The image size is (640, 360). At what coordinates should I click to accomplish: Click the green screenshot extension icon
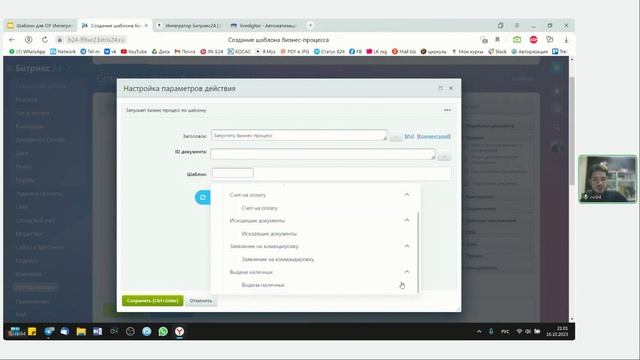(x=517, y=40)
